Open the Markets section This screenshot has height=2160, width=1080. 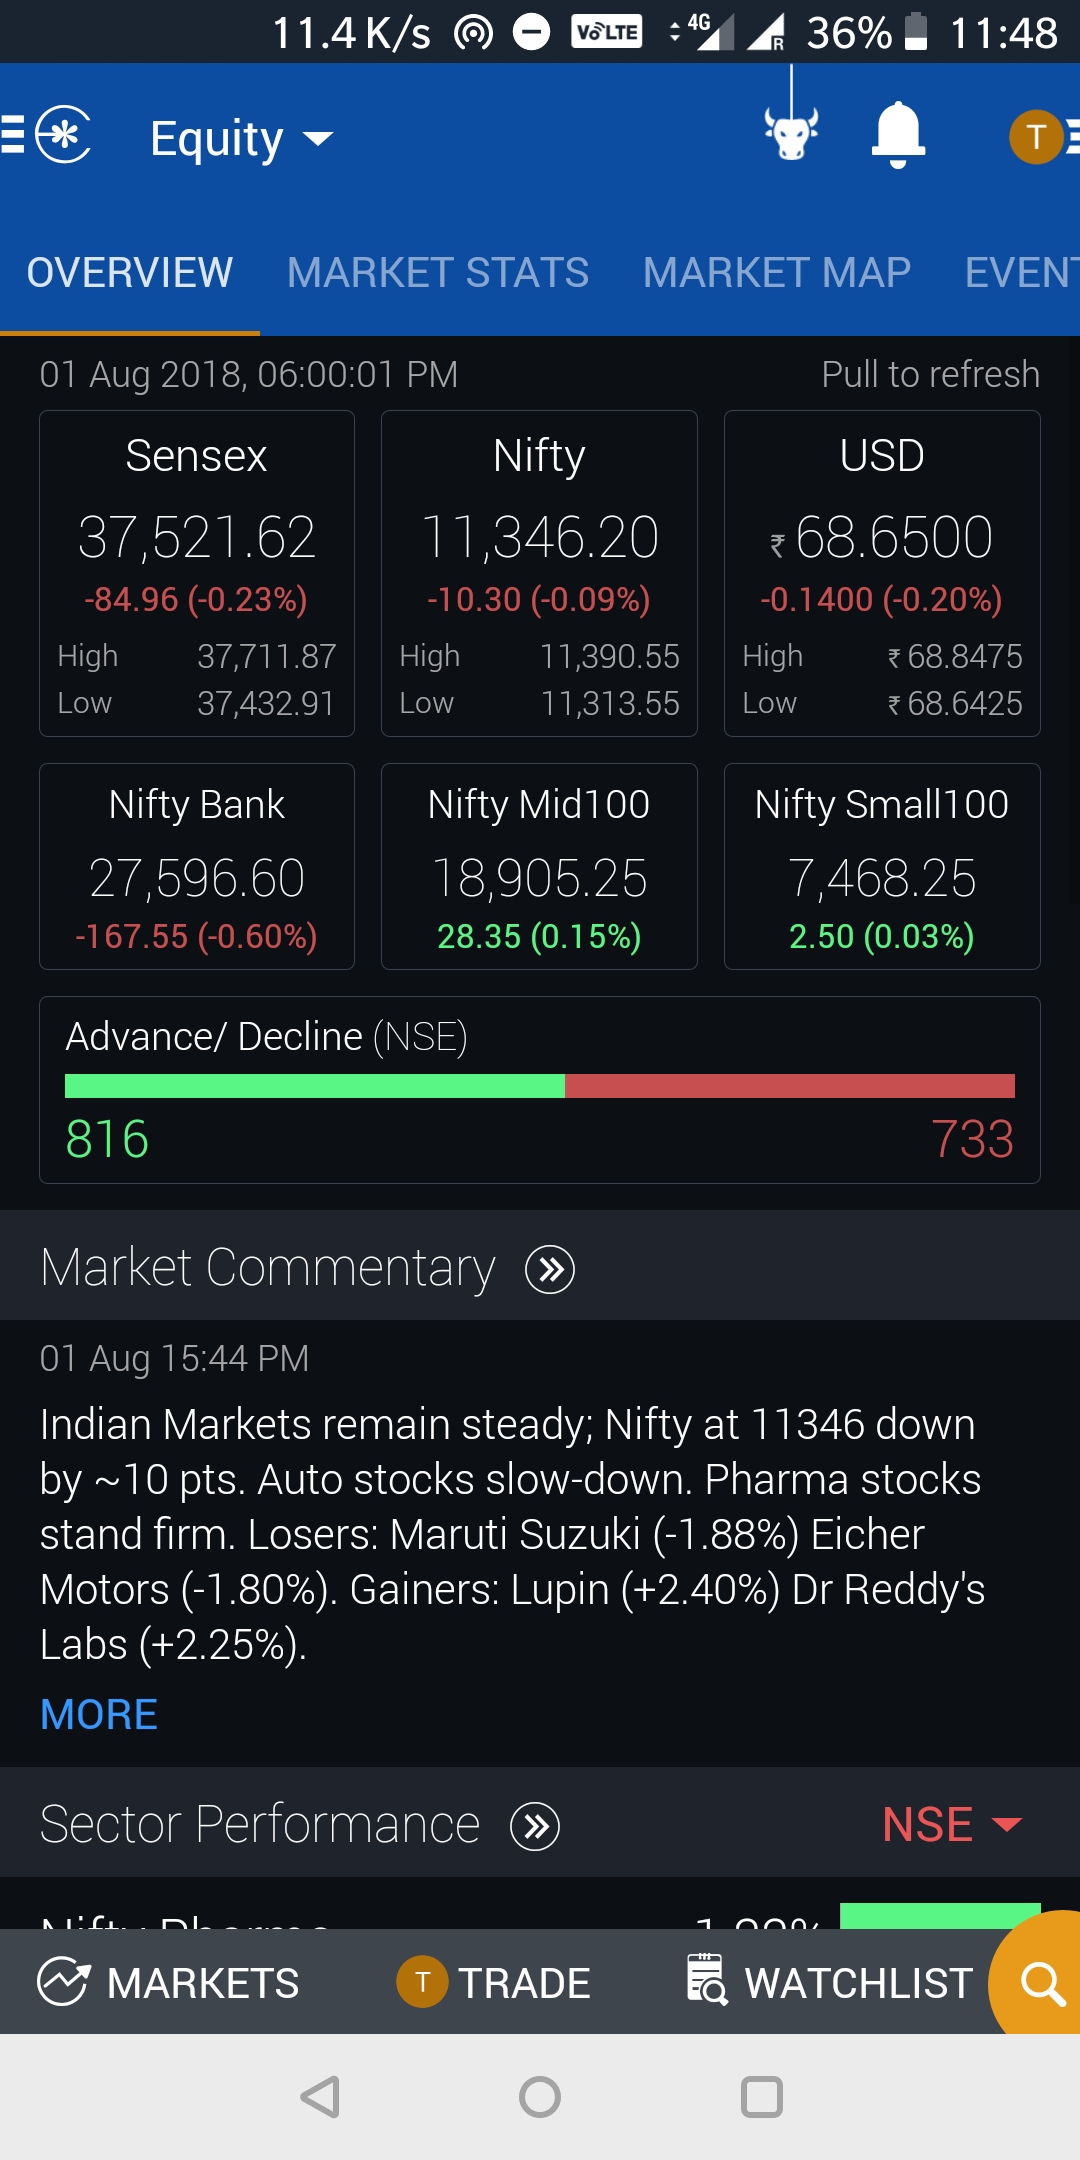(169, 1982)
